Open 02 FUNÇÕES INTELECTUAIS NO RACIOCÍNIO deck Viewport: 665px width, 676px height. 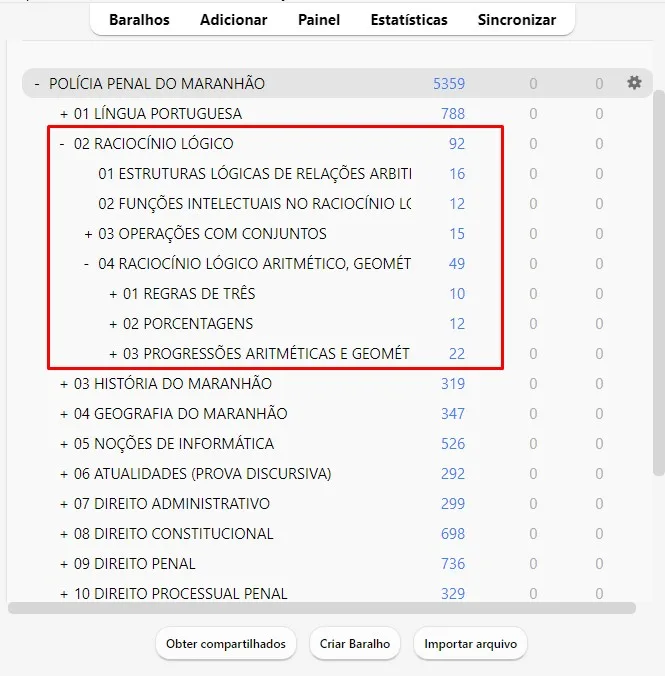coord(255,203)
